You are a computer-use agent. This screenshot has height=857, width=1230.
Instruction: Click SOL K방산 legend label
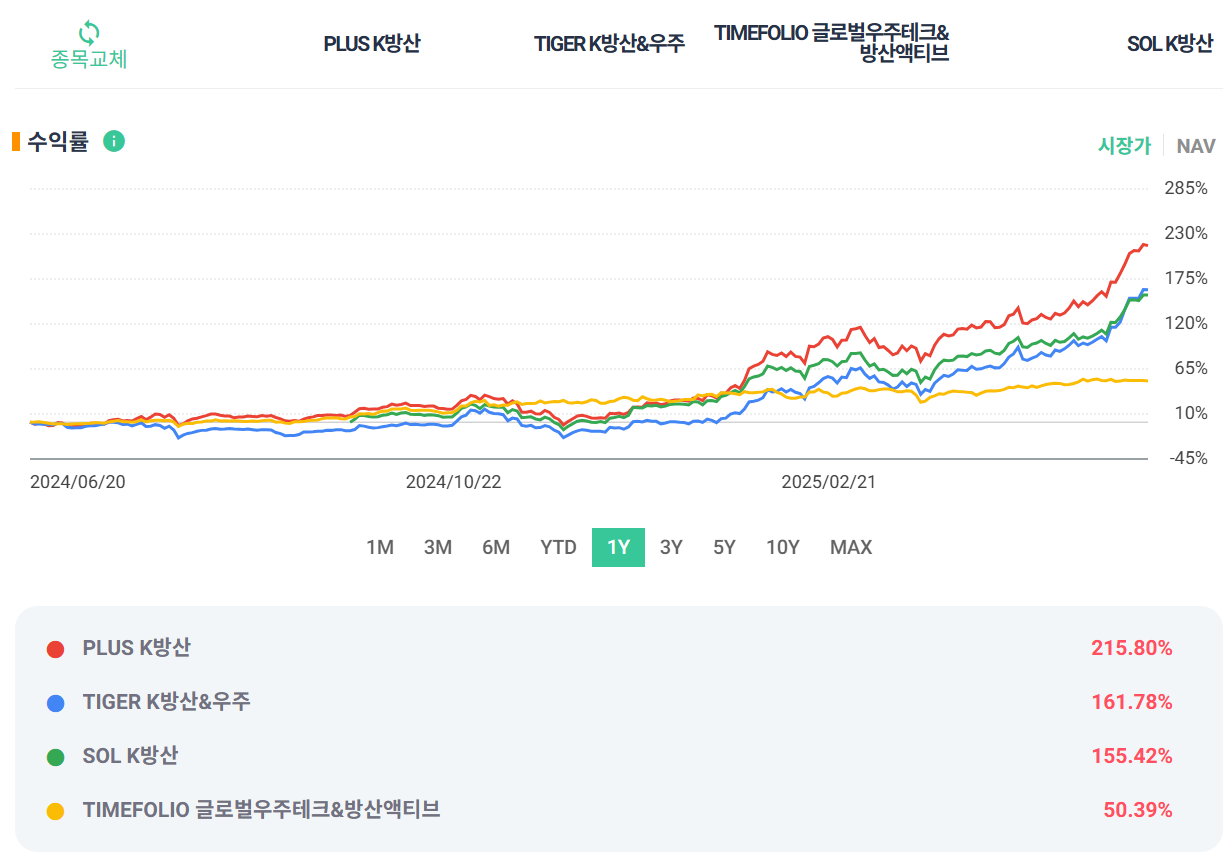[131, 756]
